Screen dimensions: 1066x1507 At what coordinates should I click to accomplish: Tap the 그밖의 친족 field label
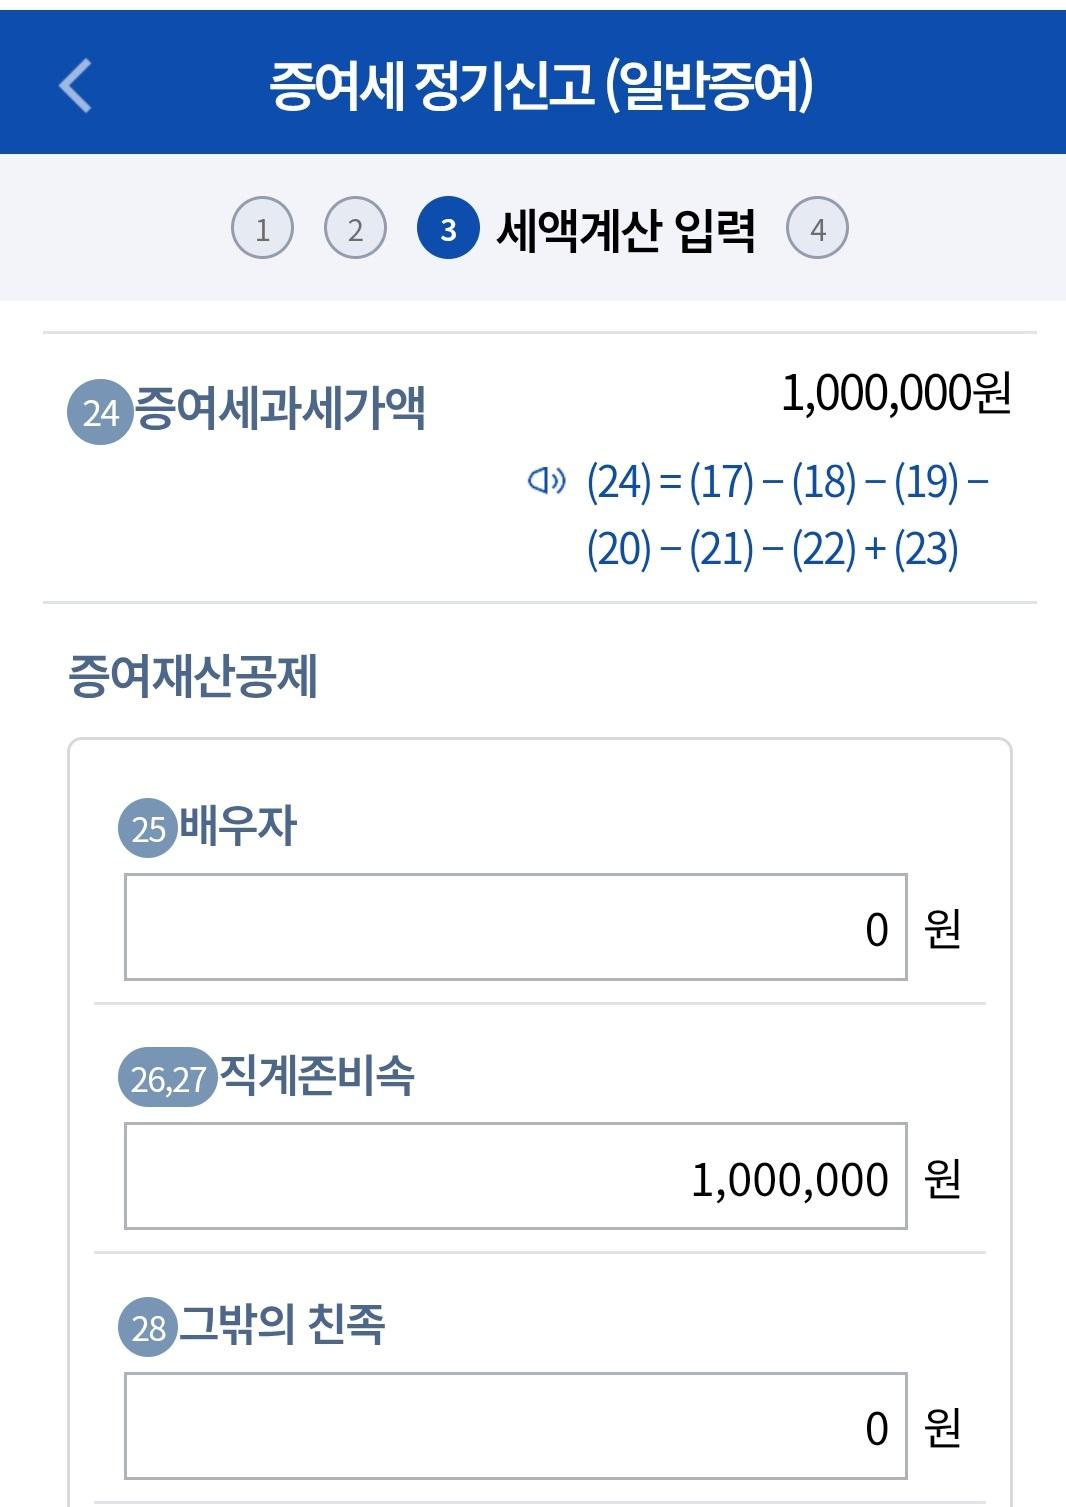281,1324
